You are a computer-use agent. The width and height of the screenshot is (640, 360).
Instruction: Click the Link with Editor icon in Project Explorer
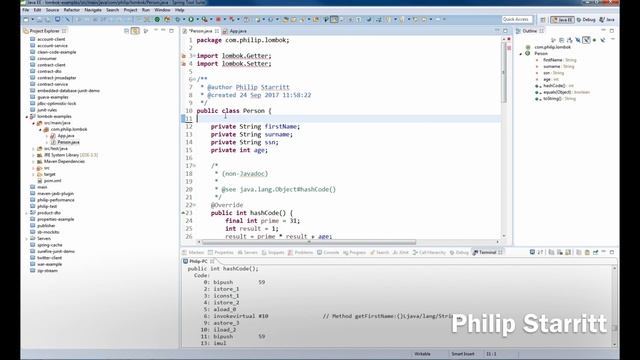point(135,31)
